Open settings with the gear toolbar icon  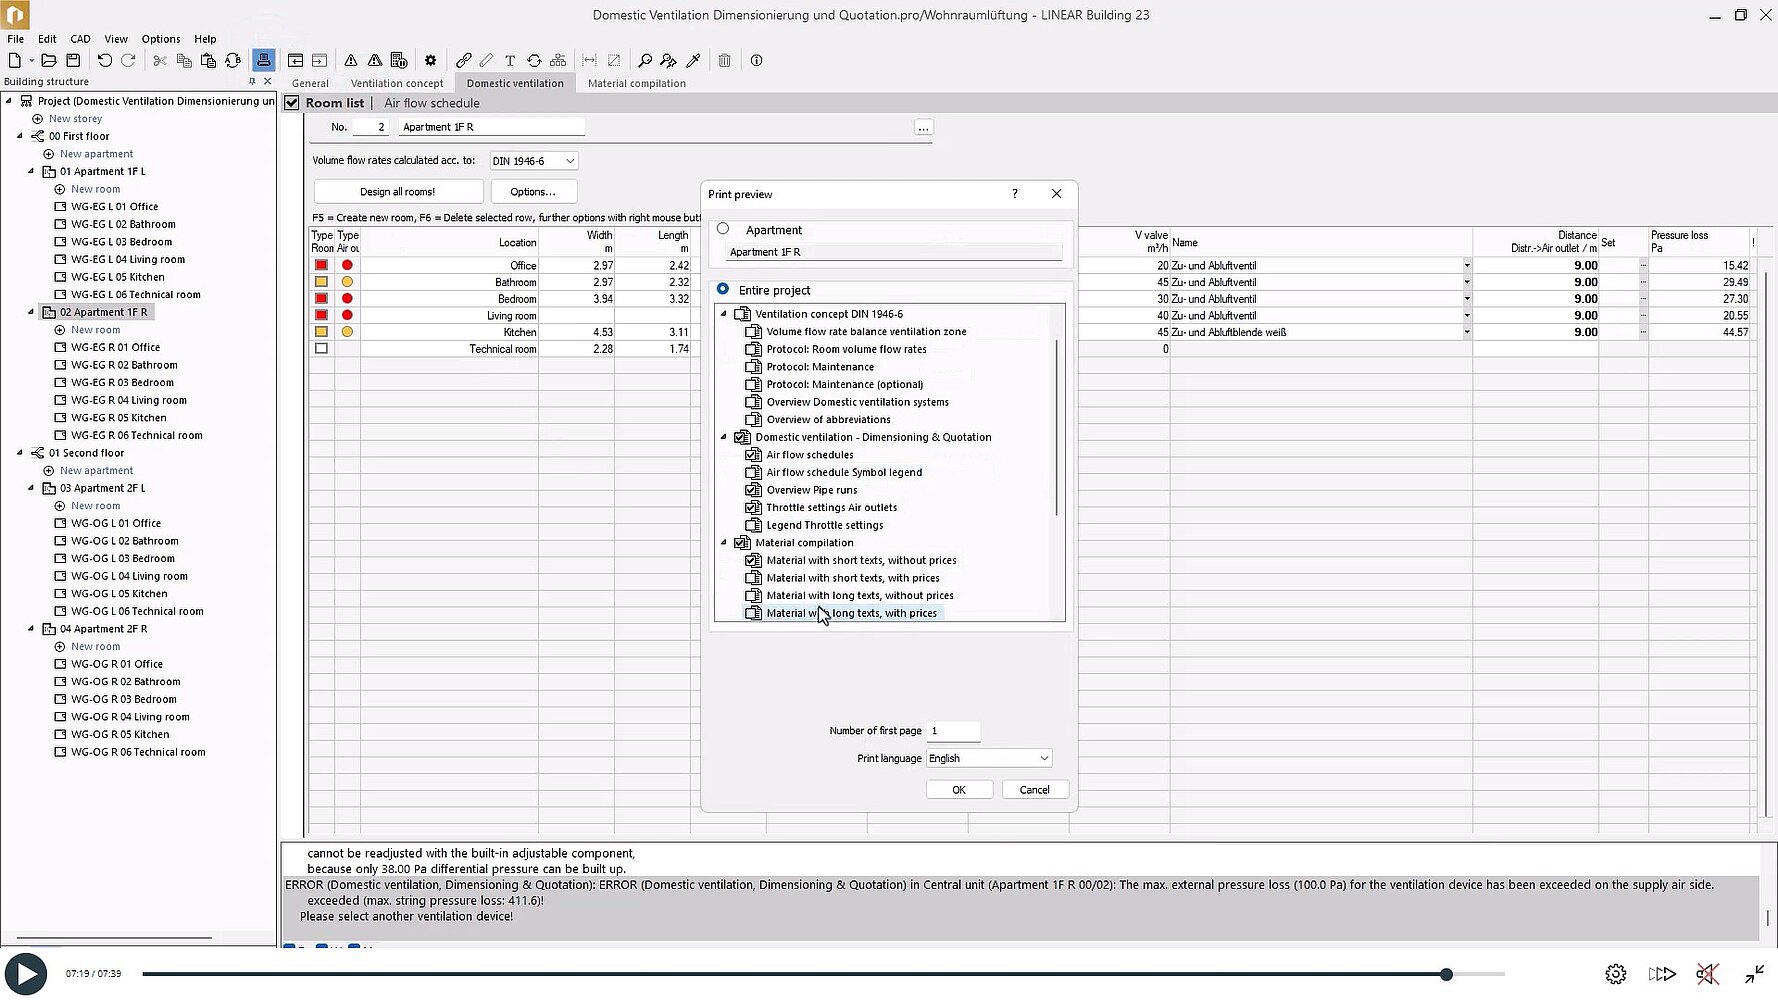(430, 61)
